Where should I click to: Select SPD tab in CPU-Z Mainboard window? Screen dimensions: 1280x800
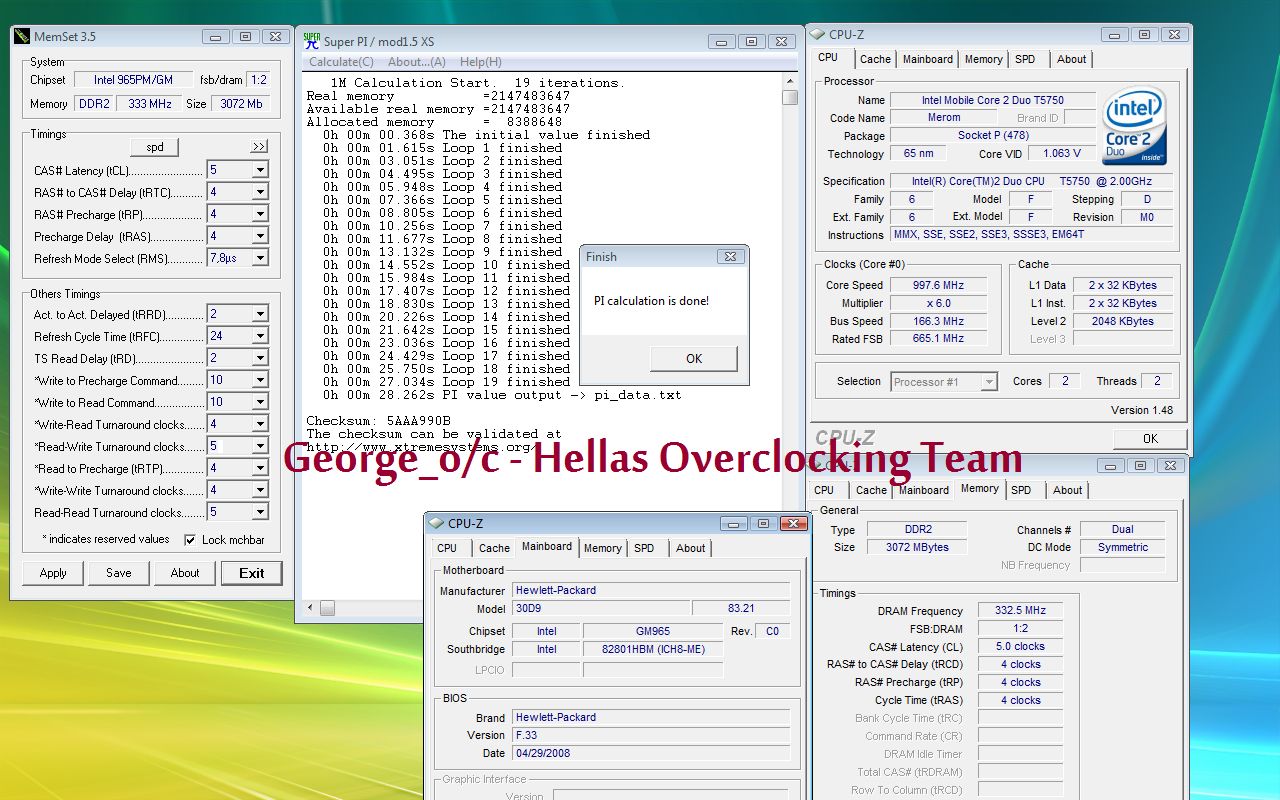coord(644,548)
